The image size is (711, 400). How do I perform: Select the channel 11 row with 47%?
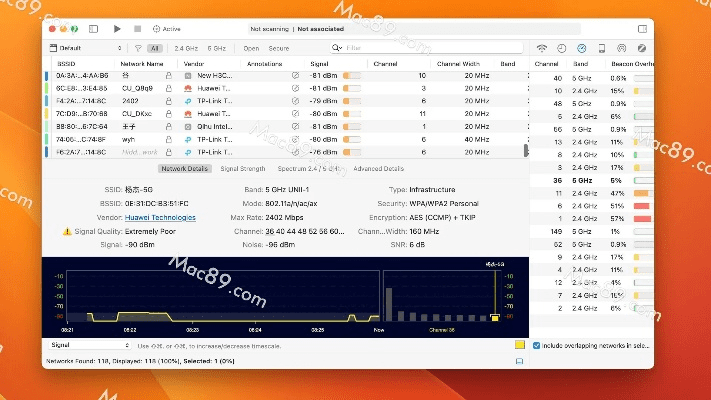click(x=592, y=193)
